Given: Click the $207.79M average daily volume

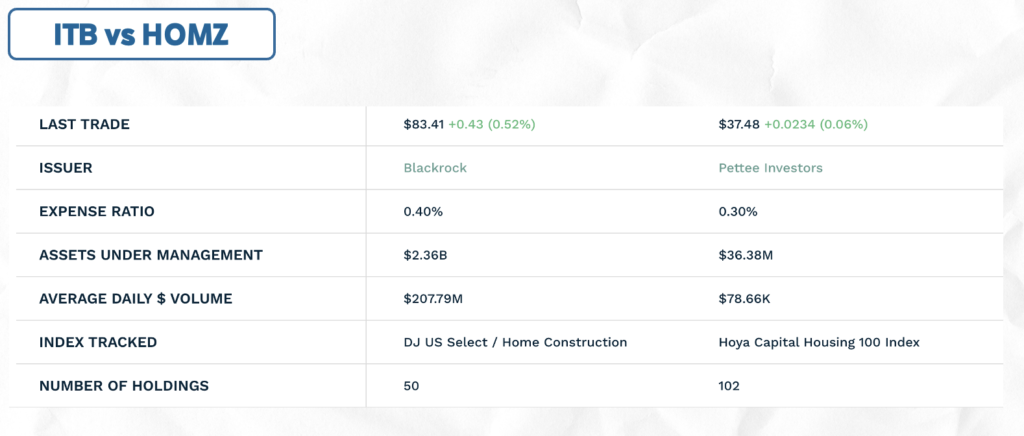Looking at the screenshot, I should pos(433,299).
